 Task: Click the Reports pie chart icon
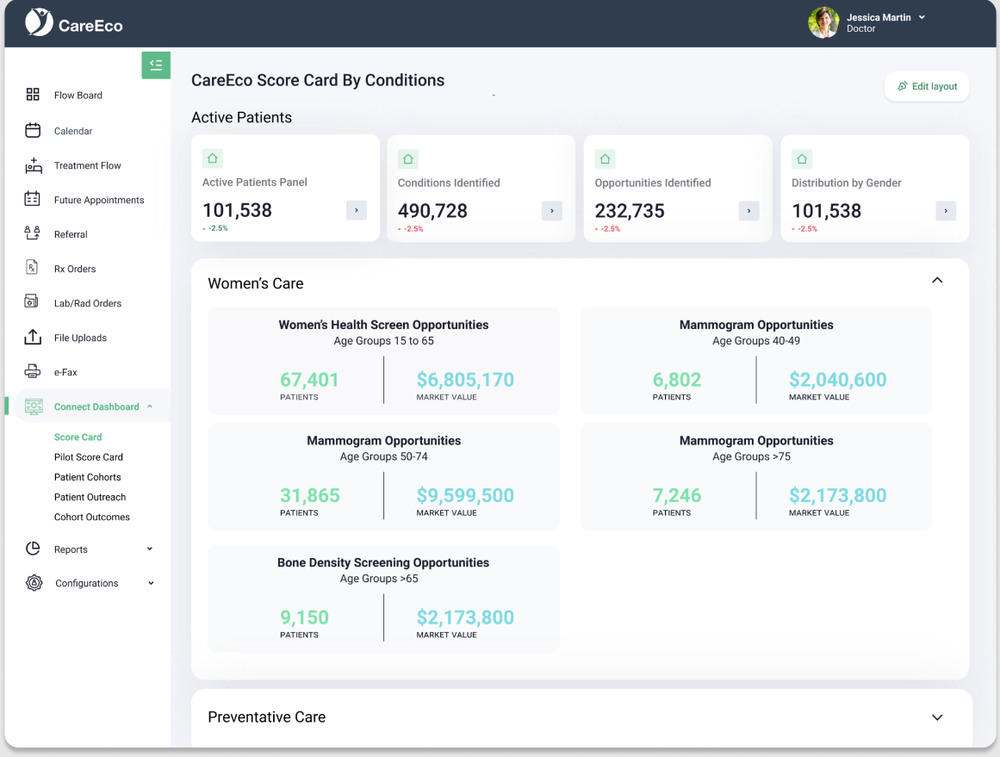tap(33, 548)
